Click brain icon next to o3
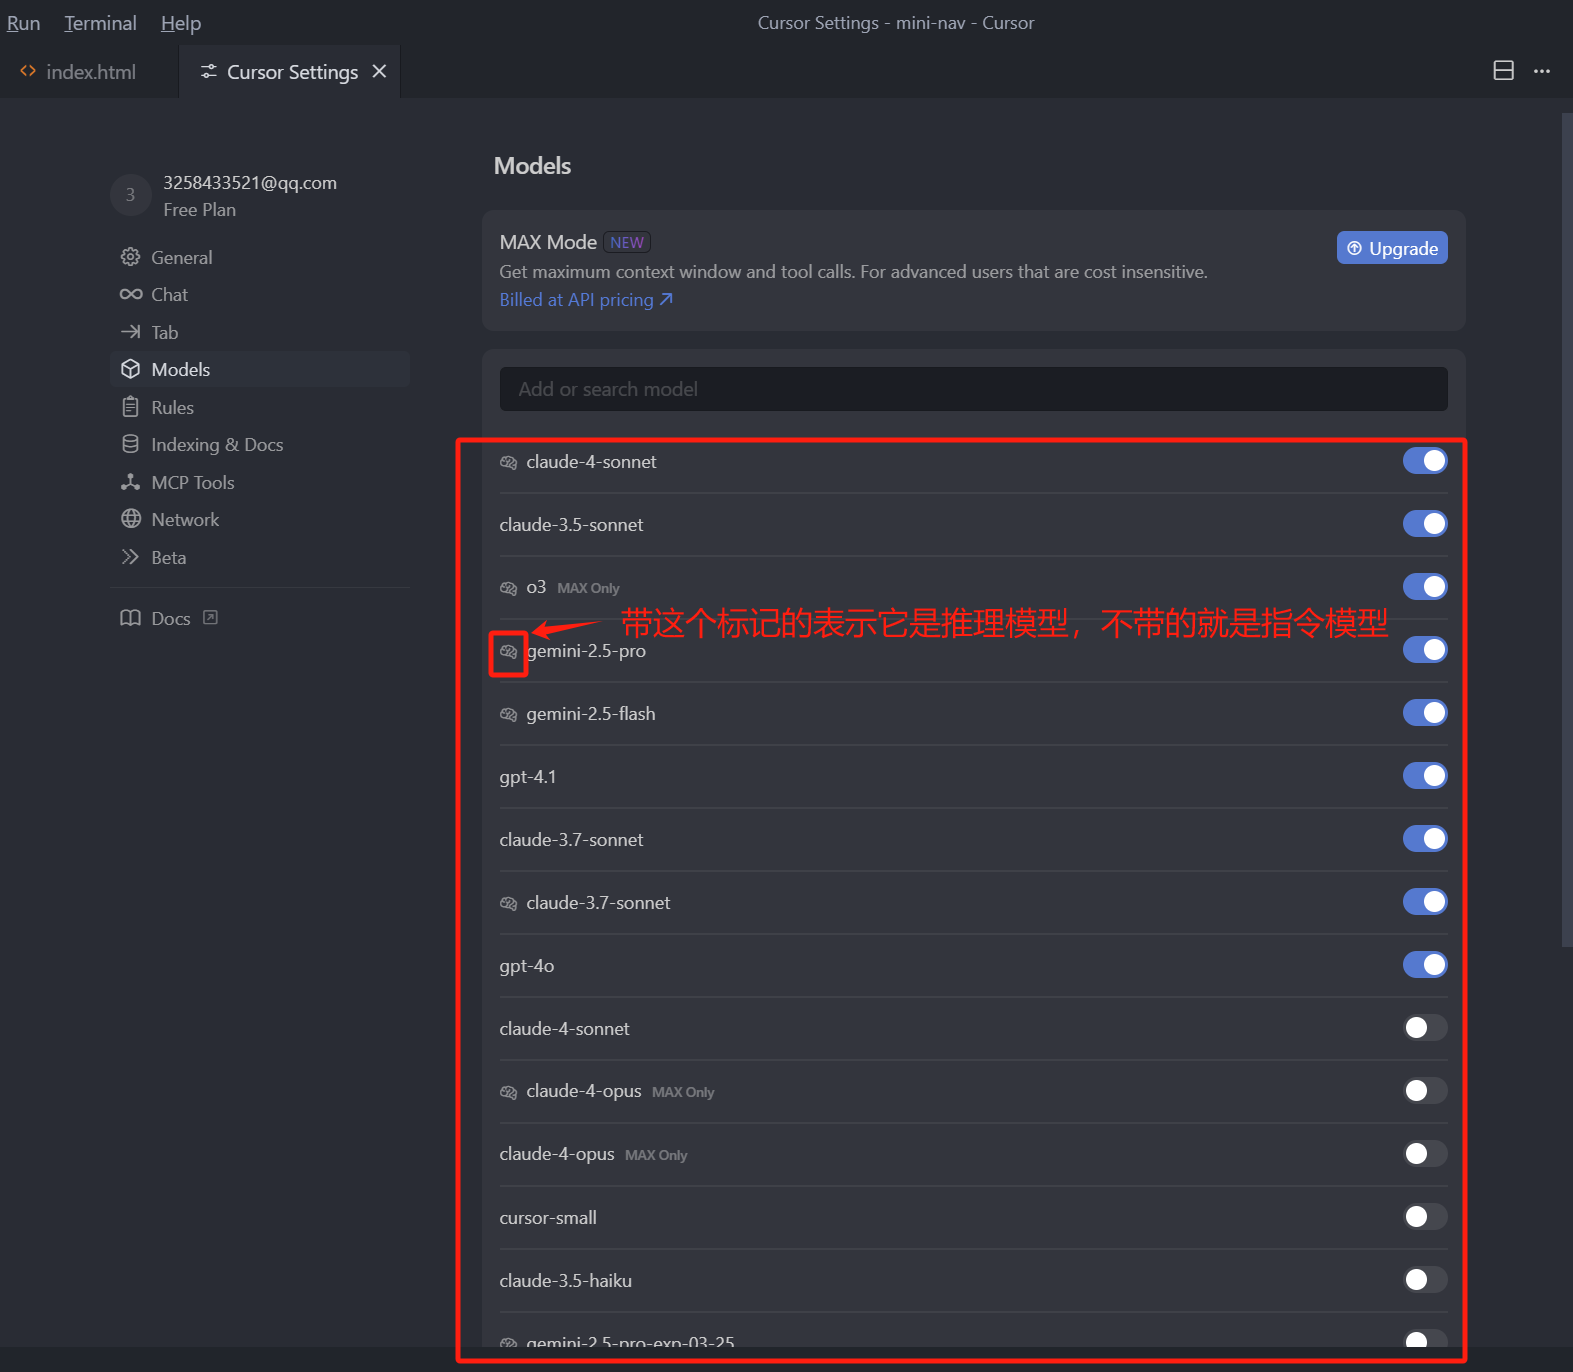Screen dimensions: 1573x1372 click(508, 588)
